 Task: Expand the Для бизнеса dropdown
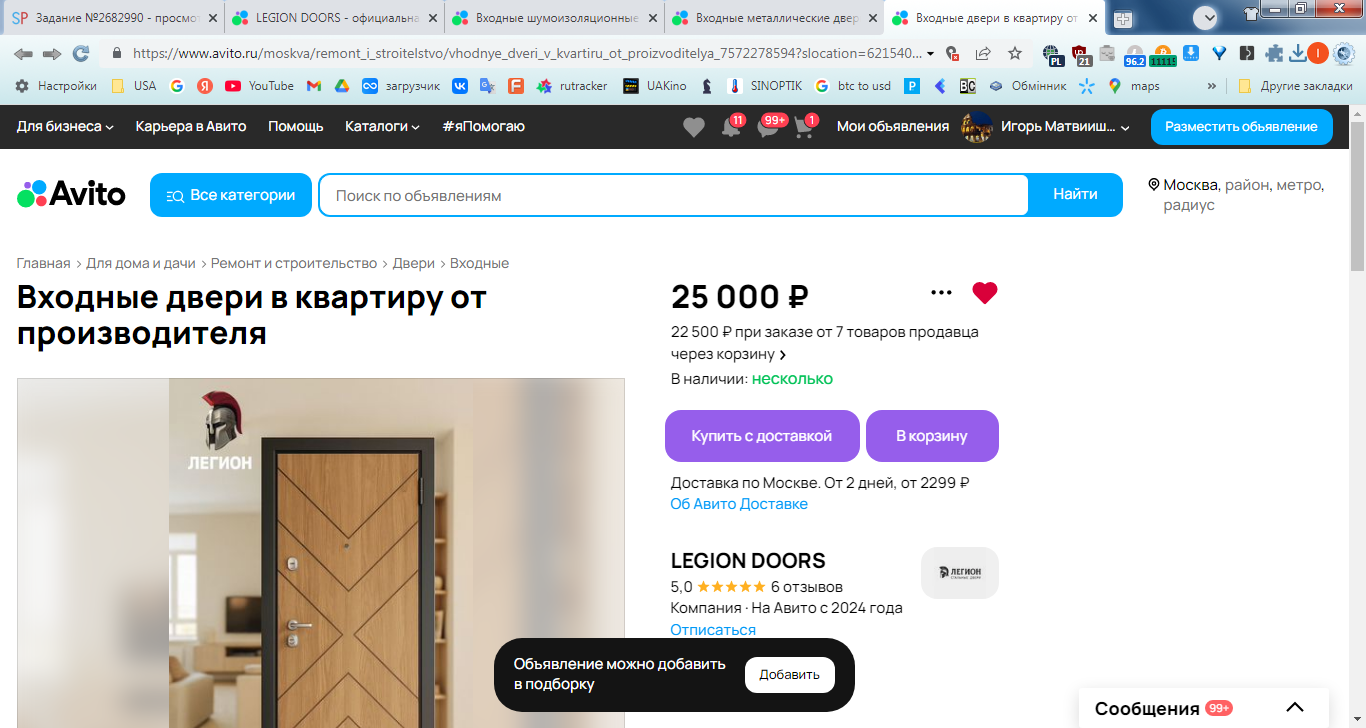pyautogui.click(x=65, y=126)
